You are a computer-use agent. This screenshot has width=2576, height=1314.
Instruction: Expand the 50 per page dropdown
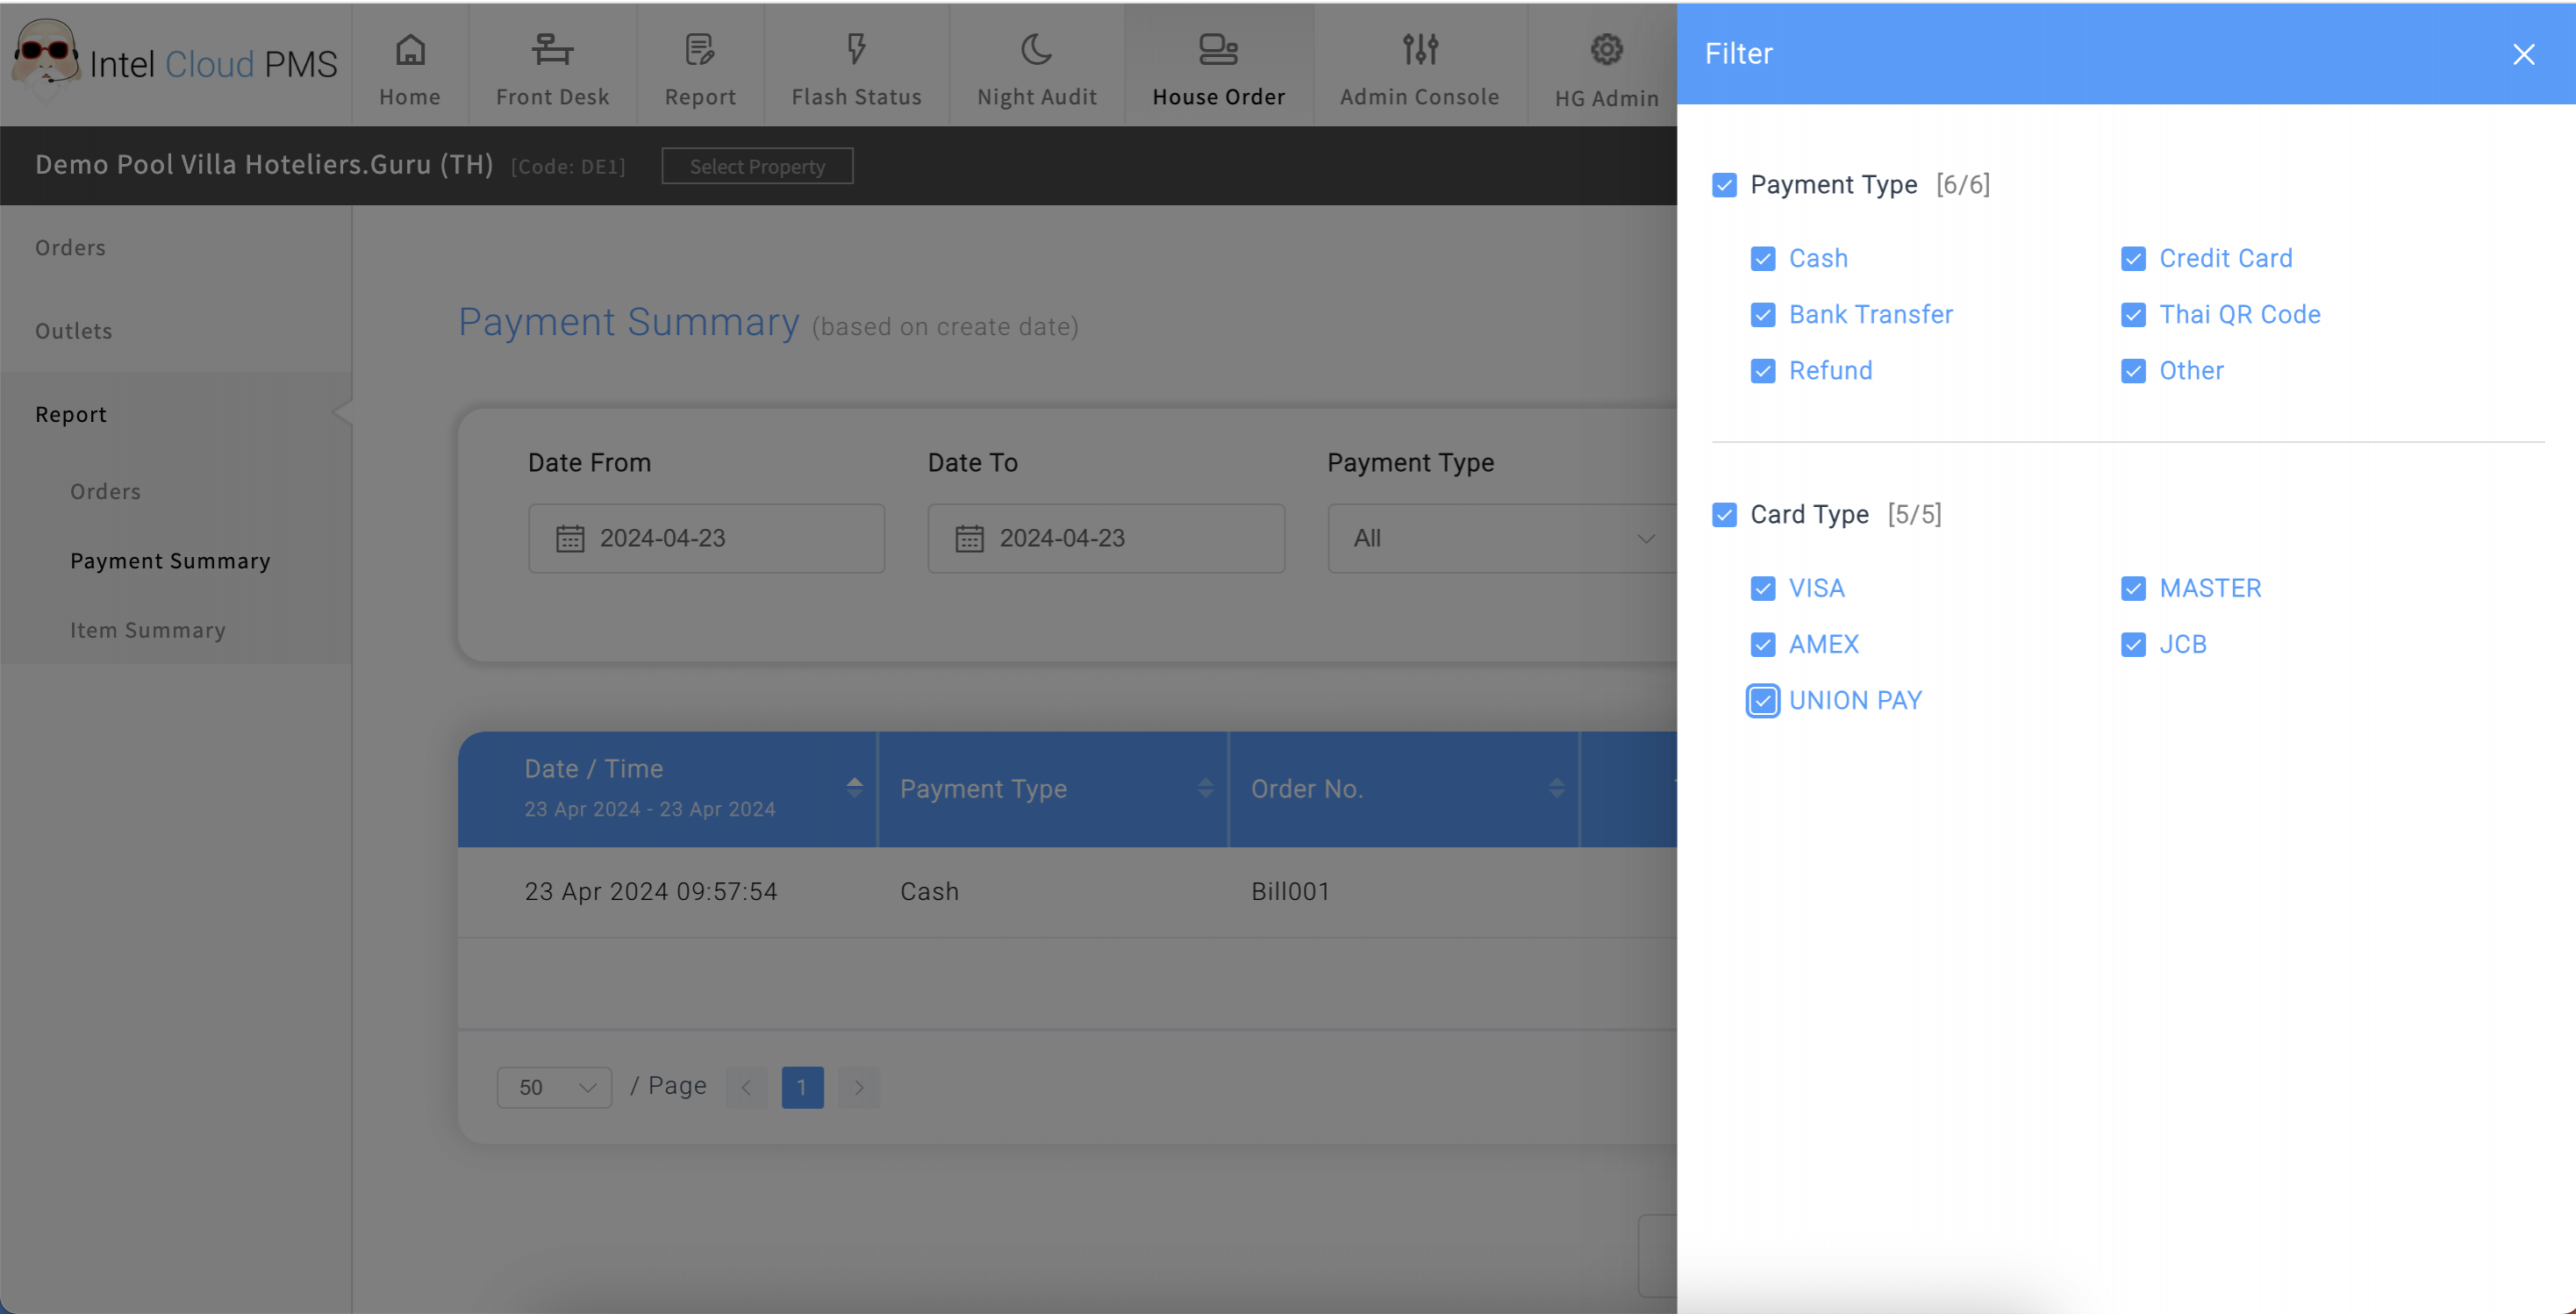[x=554, y=1087]
